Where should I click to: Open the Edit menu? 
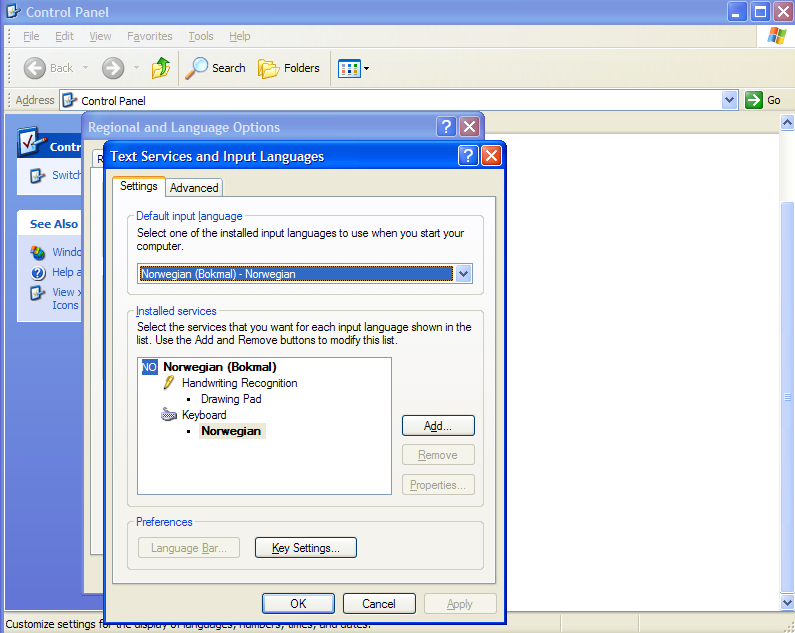tap(64, 36)
